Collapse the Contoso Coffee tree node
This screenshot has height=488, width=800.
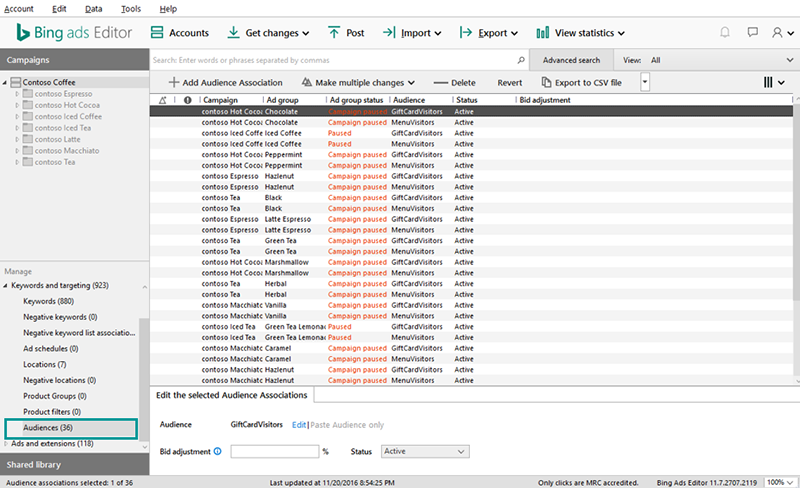point(5,82)
